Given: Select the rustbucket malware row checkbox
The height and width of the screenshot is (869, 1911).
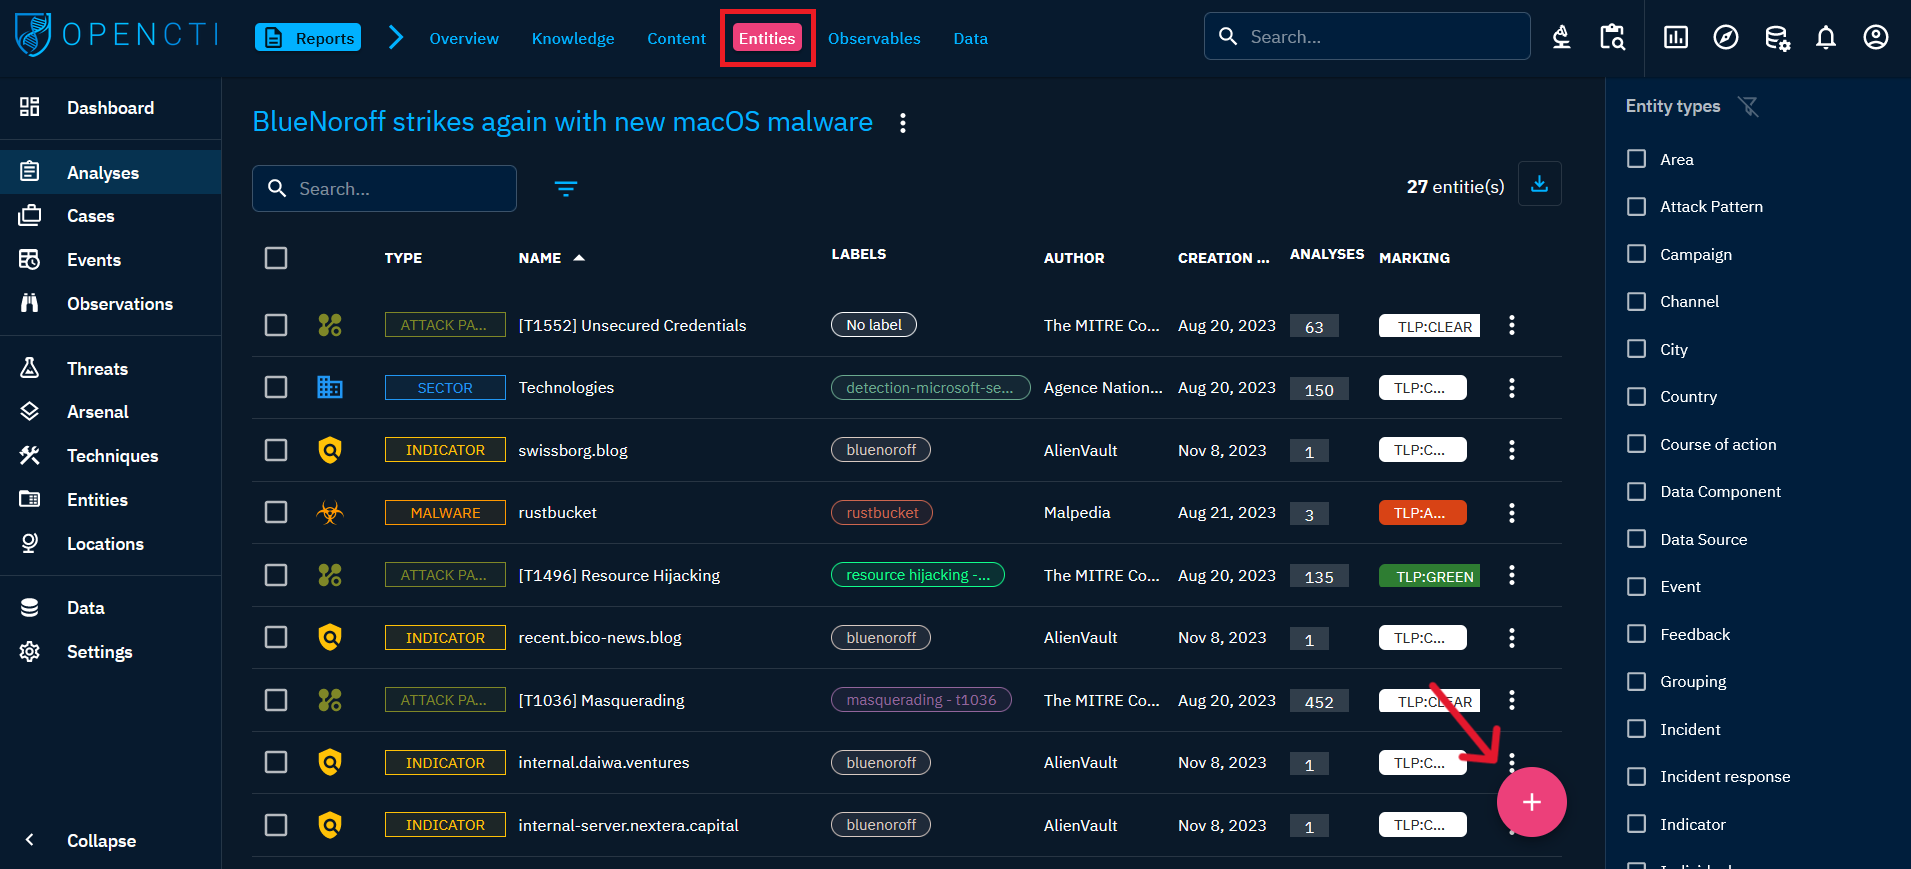Looking at the screenshot, I should (x=276, y=513).
